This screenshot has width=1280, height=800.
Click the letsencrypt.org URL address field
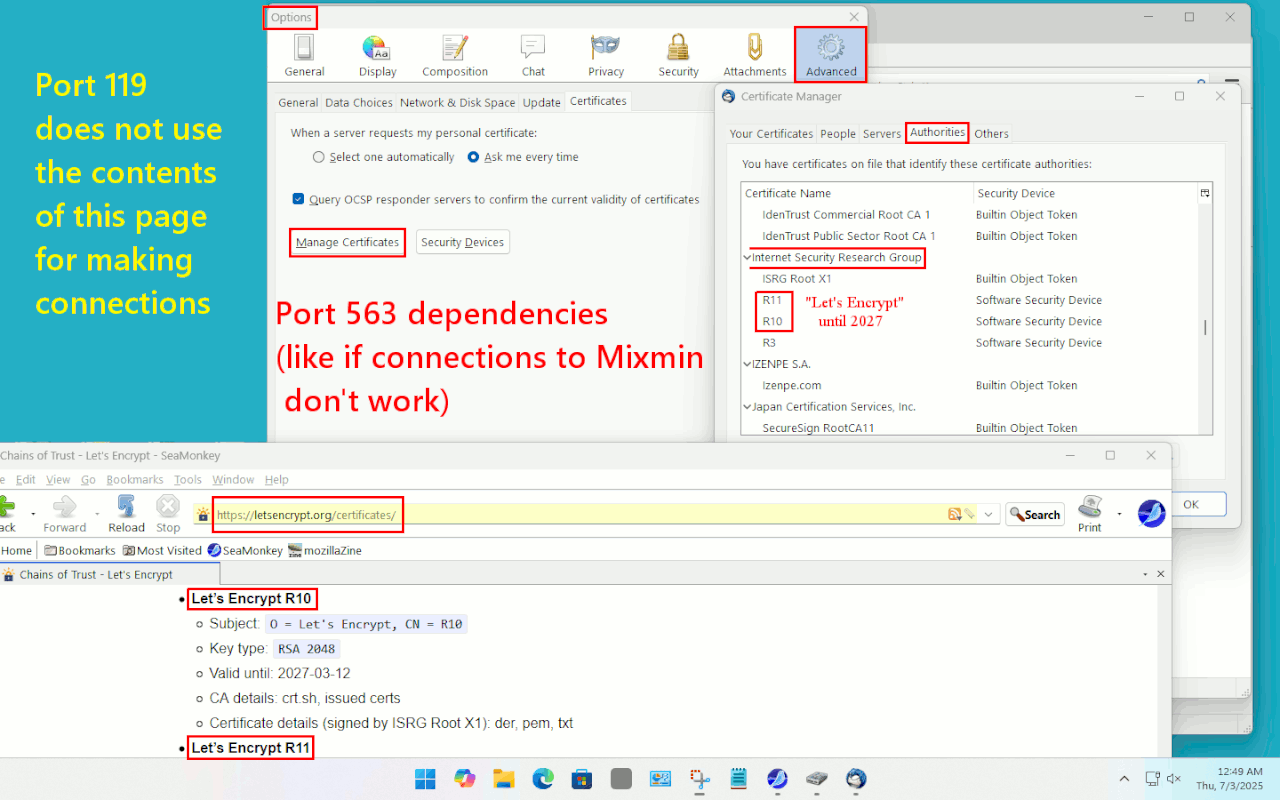click(x=580, y=514)
